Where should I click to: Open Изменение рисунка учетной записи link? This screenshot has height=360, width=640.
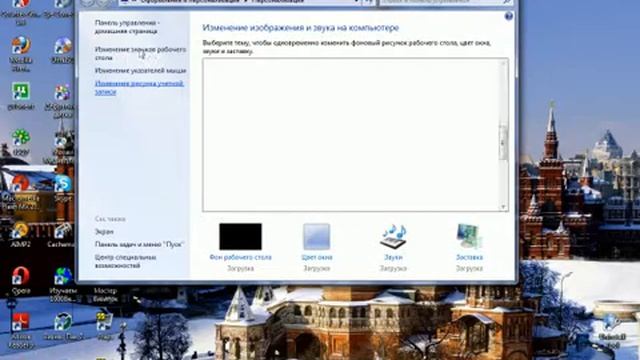(x=139, y=88)
